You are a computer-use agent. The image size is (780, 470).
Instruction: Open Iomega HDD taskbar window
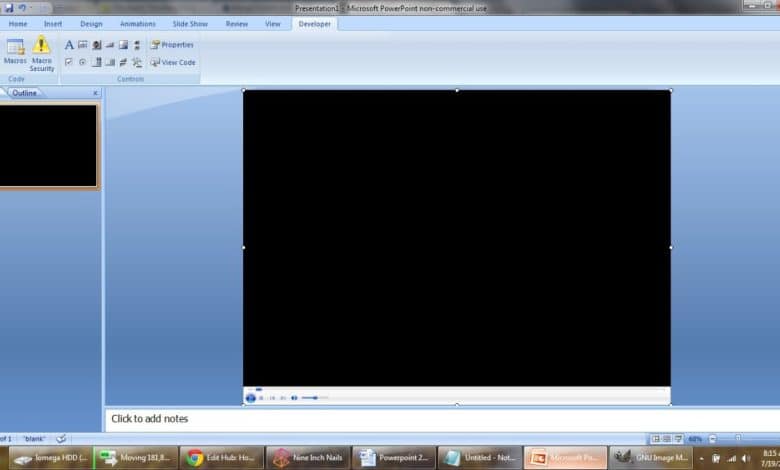(x=50, y=458)
